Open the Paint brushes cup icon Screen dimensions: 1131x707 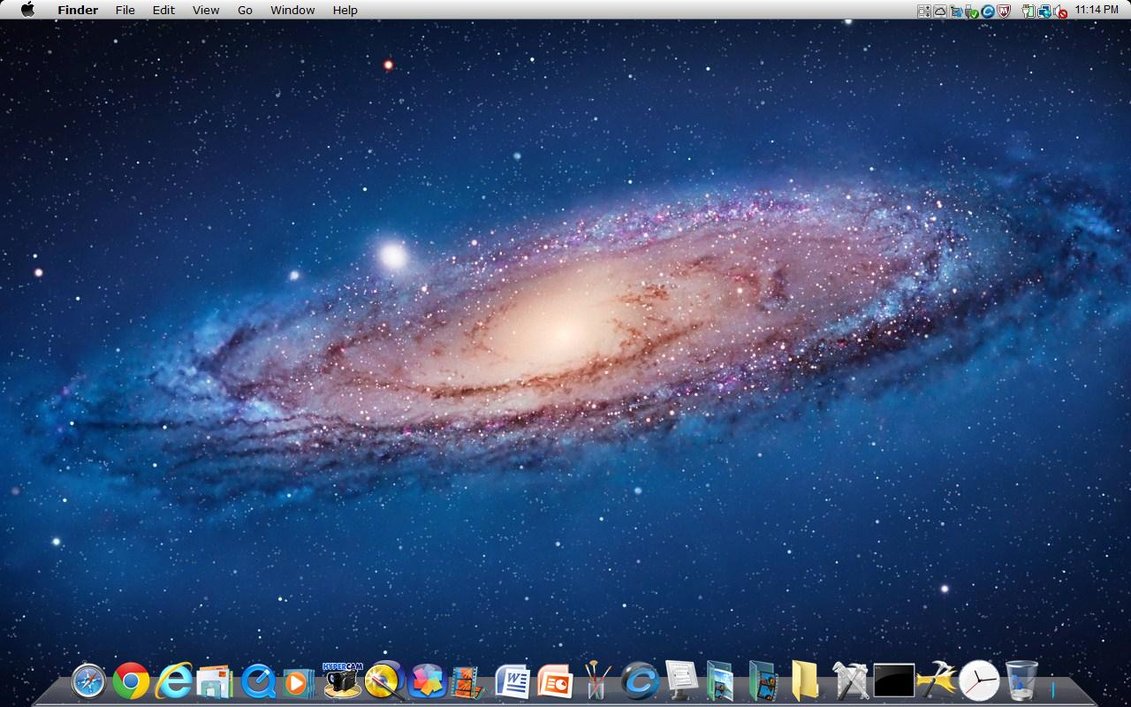tap(597, 681)
